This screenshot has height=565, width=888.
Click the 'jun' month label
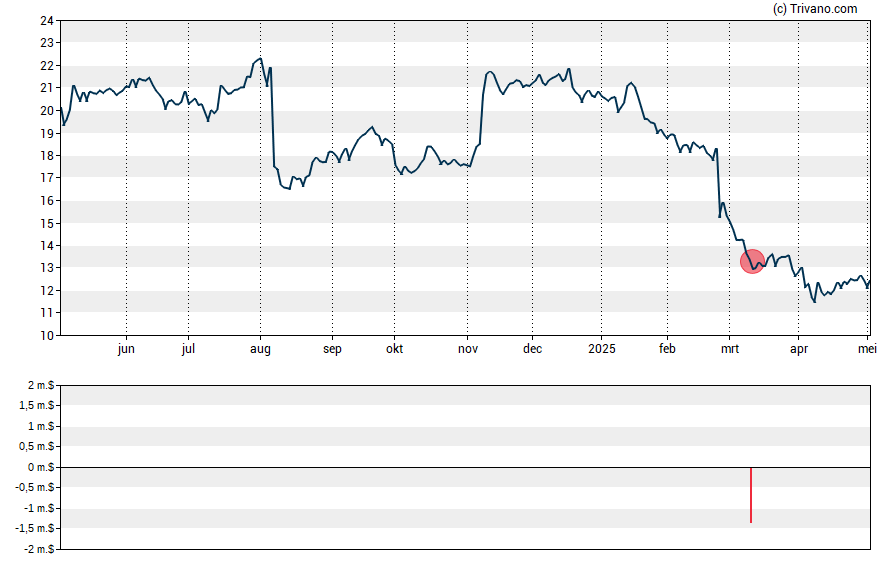click(126, 349)
